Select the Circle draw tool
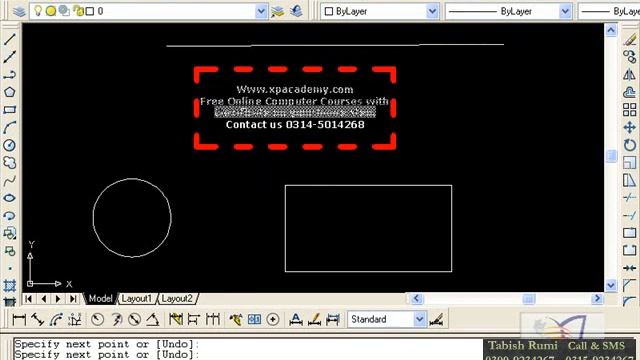The height and width of the screenshot is (360, 640). point(9,145)
